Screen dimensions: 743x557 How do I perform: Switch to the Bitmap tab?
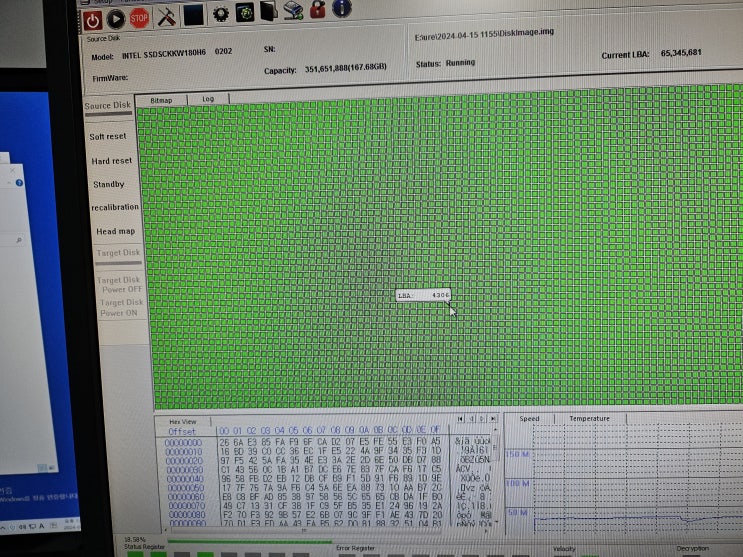[x=161, y=100]
